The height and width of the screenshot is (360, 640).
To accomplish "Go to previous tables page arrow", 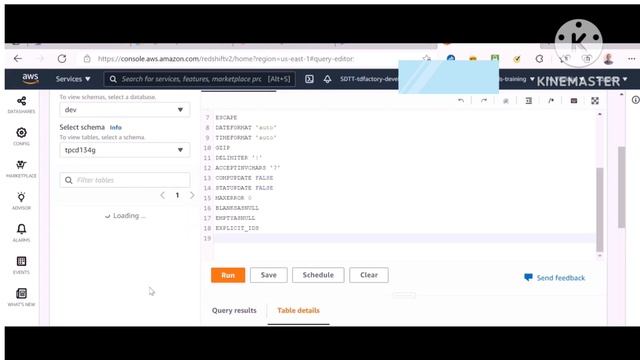I will coord(162,196).
